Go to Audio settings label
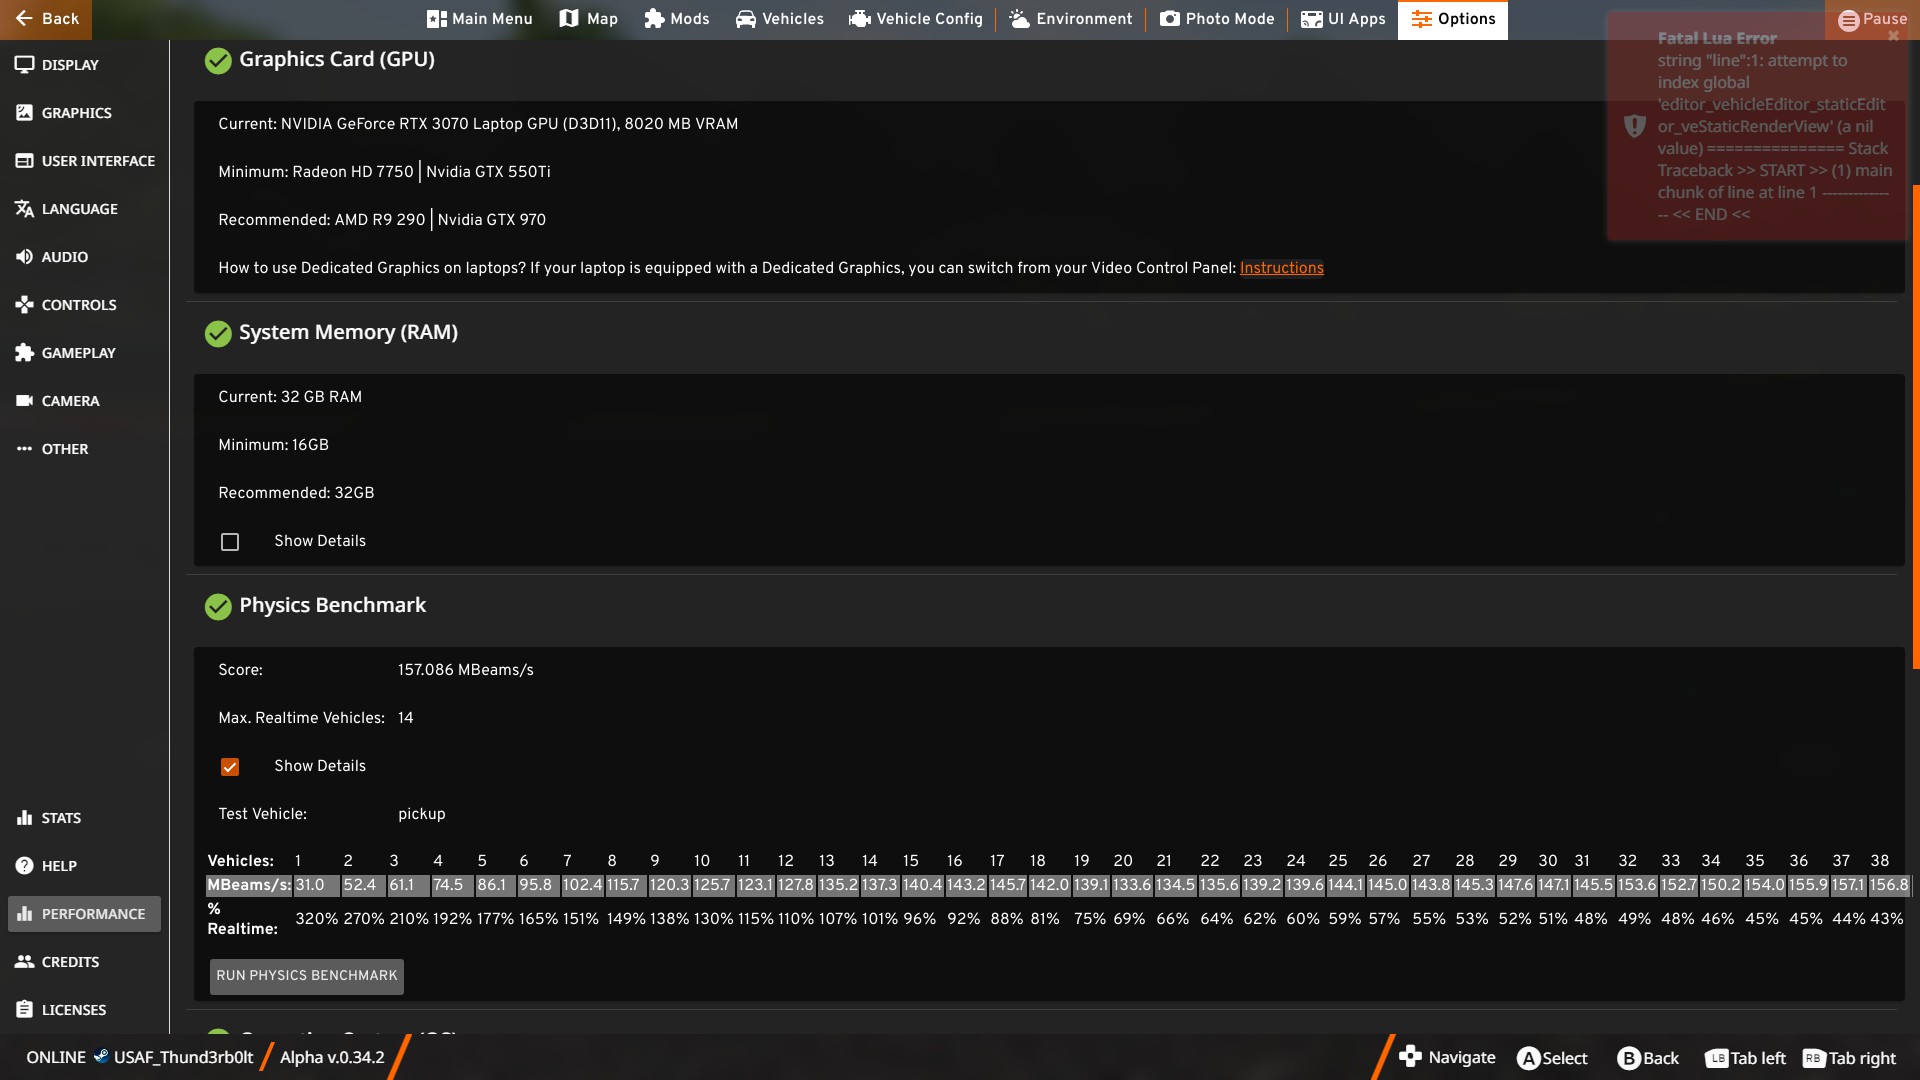 (x=65, y=257)
